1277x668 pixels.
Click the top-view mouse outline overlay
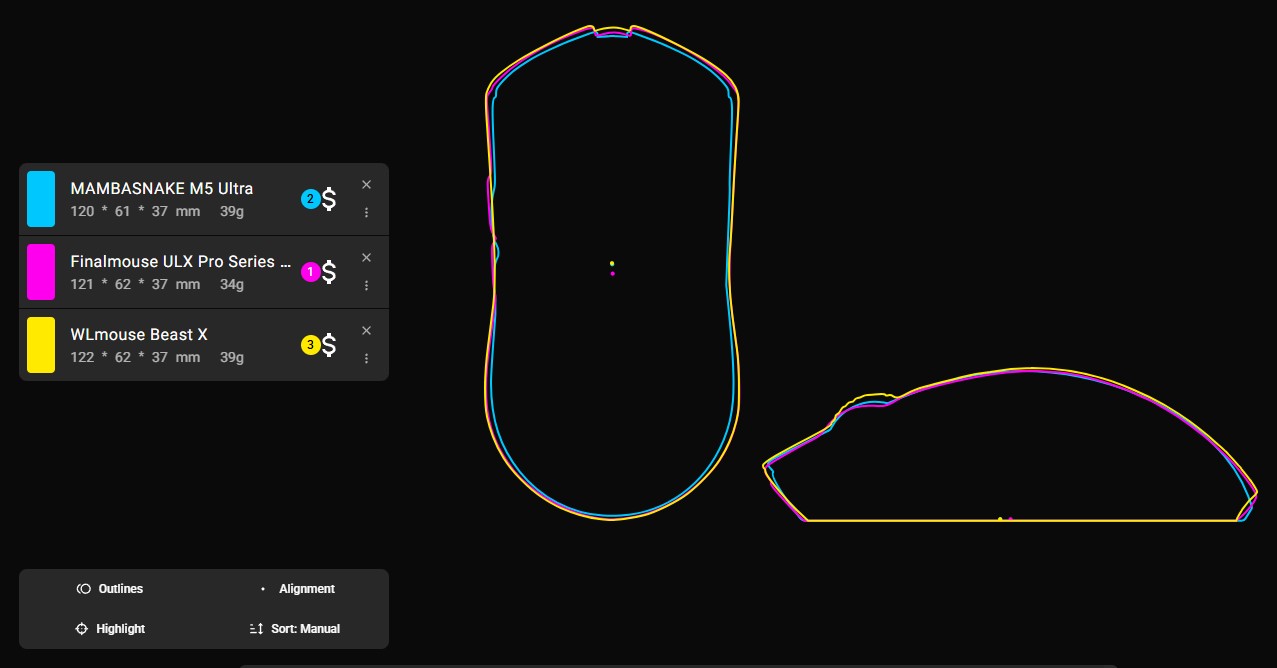pos(612,272)
